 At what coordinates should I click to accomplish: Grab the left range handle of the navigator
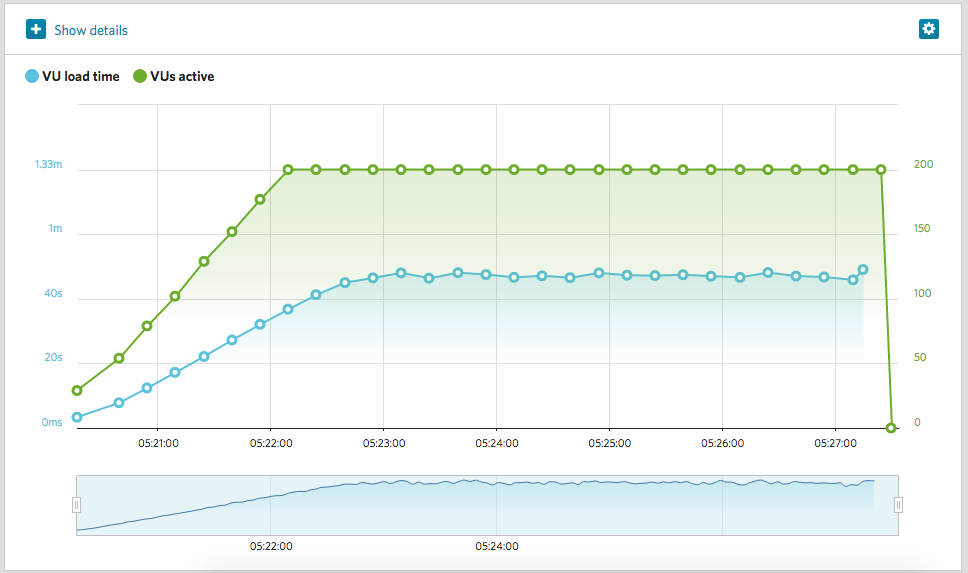pos(77,505)
